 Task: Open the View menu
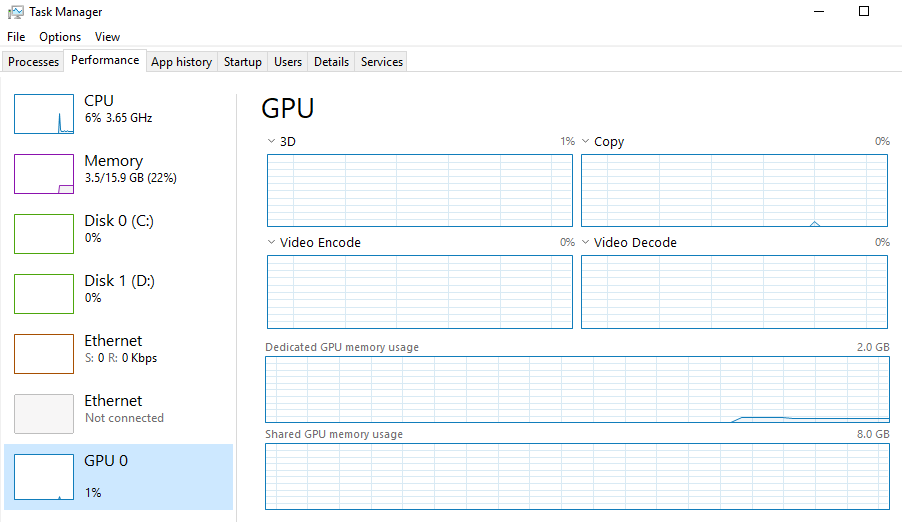click(108, 37)
